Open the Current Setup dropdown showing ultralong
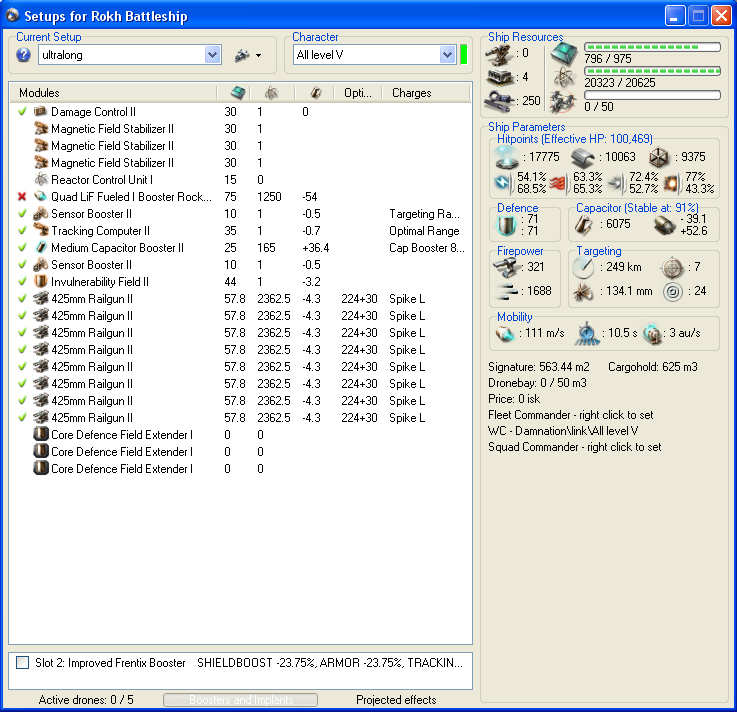737x712 pixels. coord(212,55)
